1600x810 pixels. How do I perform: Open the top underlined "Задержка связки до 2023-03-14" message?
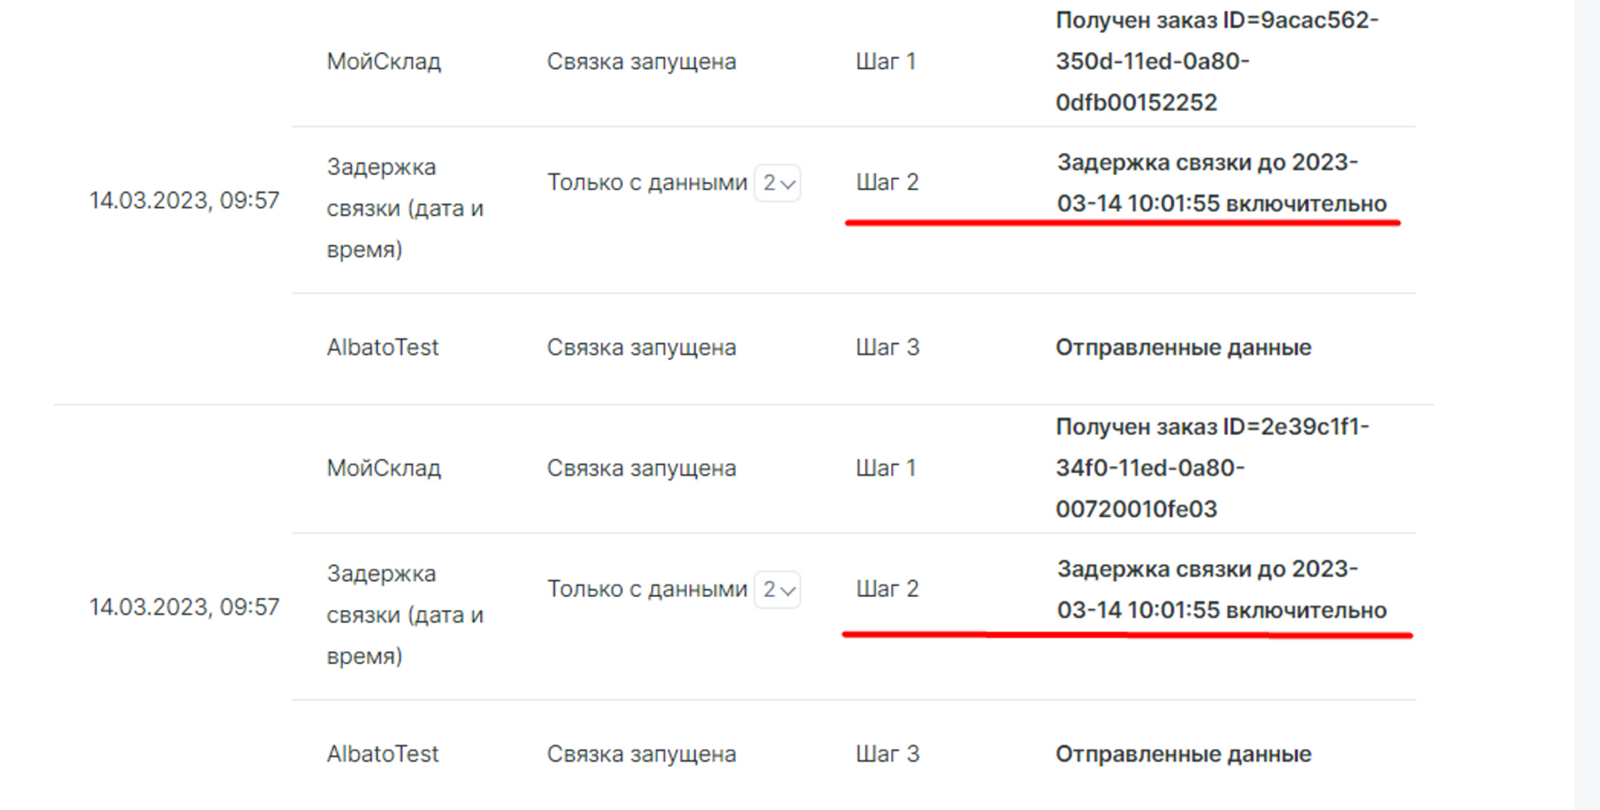1221,183
